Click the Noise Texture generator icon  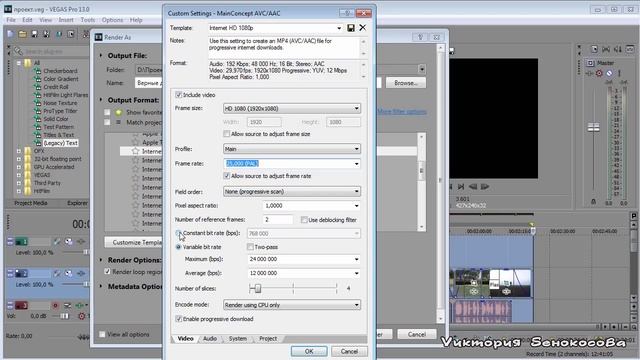pos(38,103)
